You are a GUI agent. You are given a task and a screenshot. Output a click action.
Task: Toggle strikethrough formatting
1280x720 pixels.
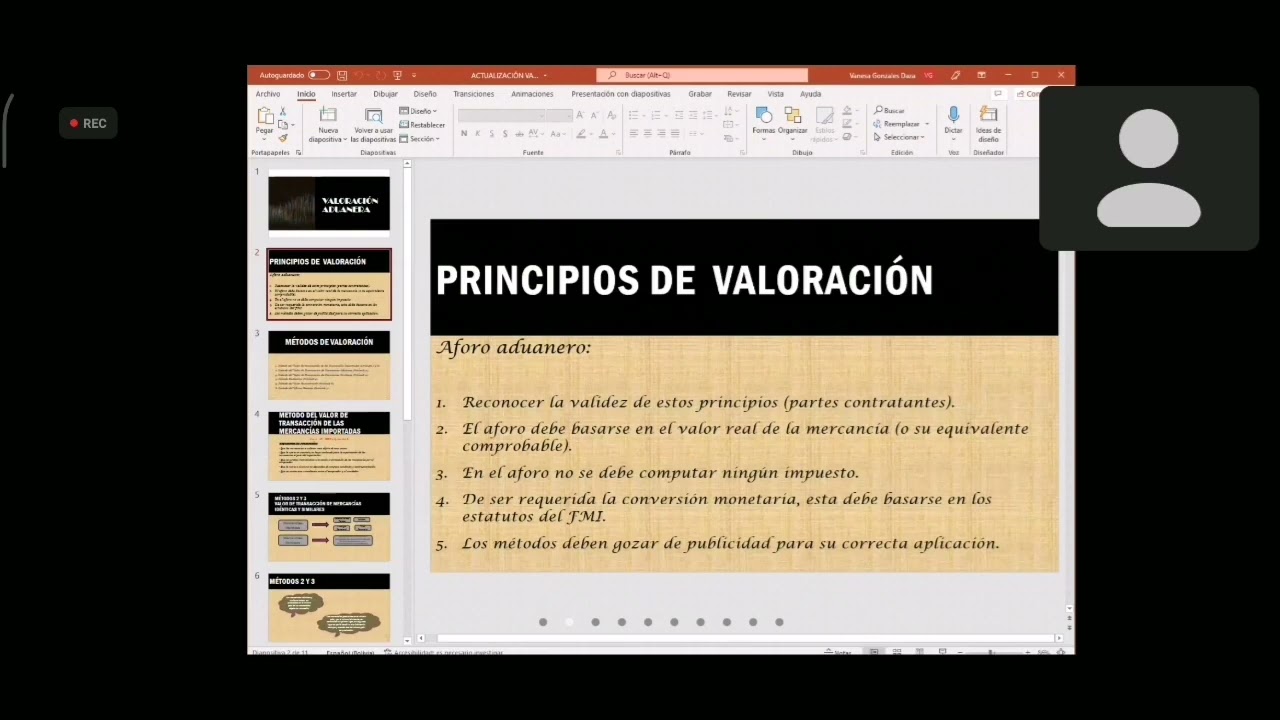click(519, 134)
